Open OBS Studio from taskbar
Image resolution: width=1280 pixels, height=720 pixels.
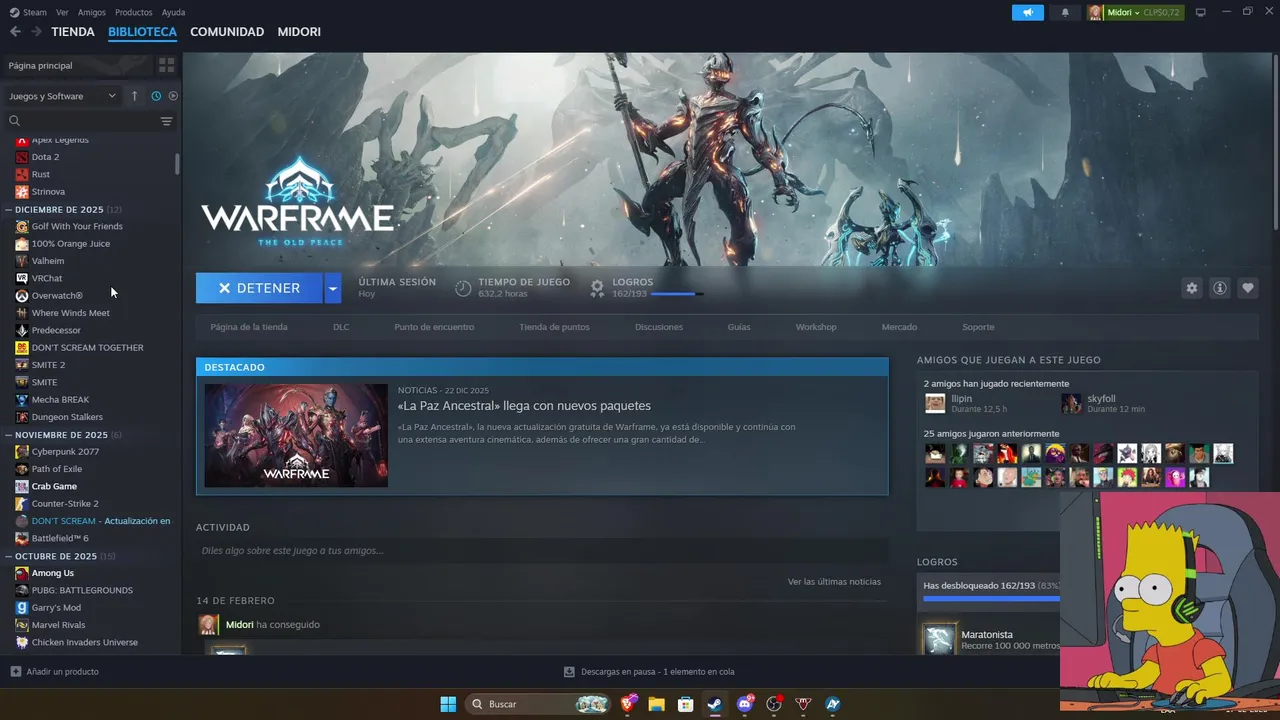[773, 704]
